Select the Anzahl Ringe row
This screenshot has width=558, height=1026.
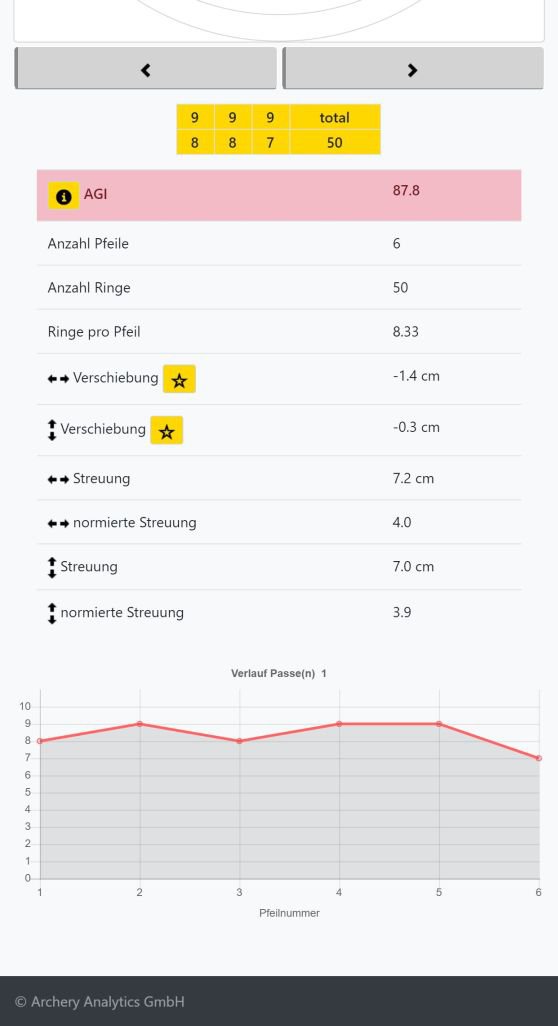[279, 287]
